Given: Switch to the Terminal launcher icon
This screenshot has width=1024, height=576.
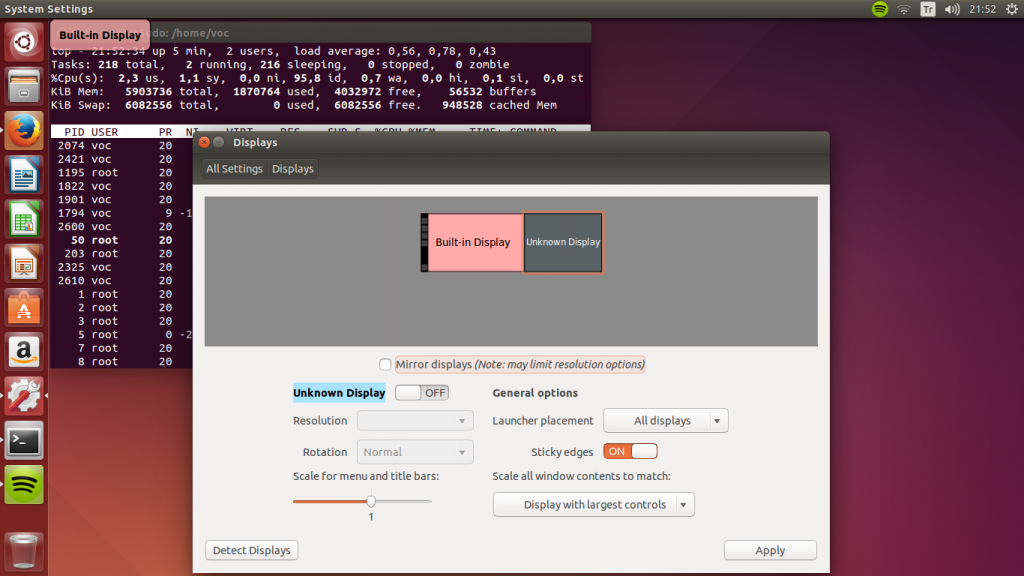Looking at the screenshot, I should [24, 439].
